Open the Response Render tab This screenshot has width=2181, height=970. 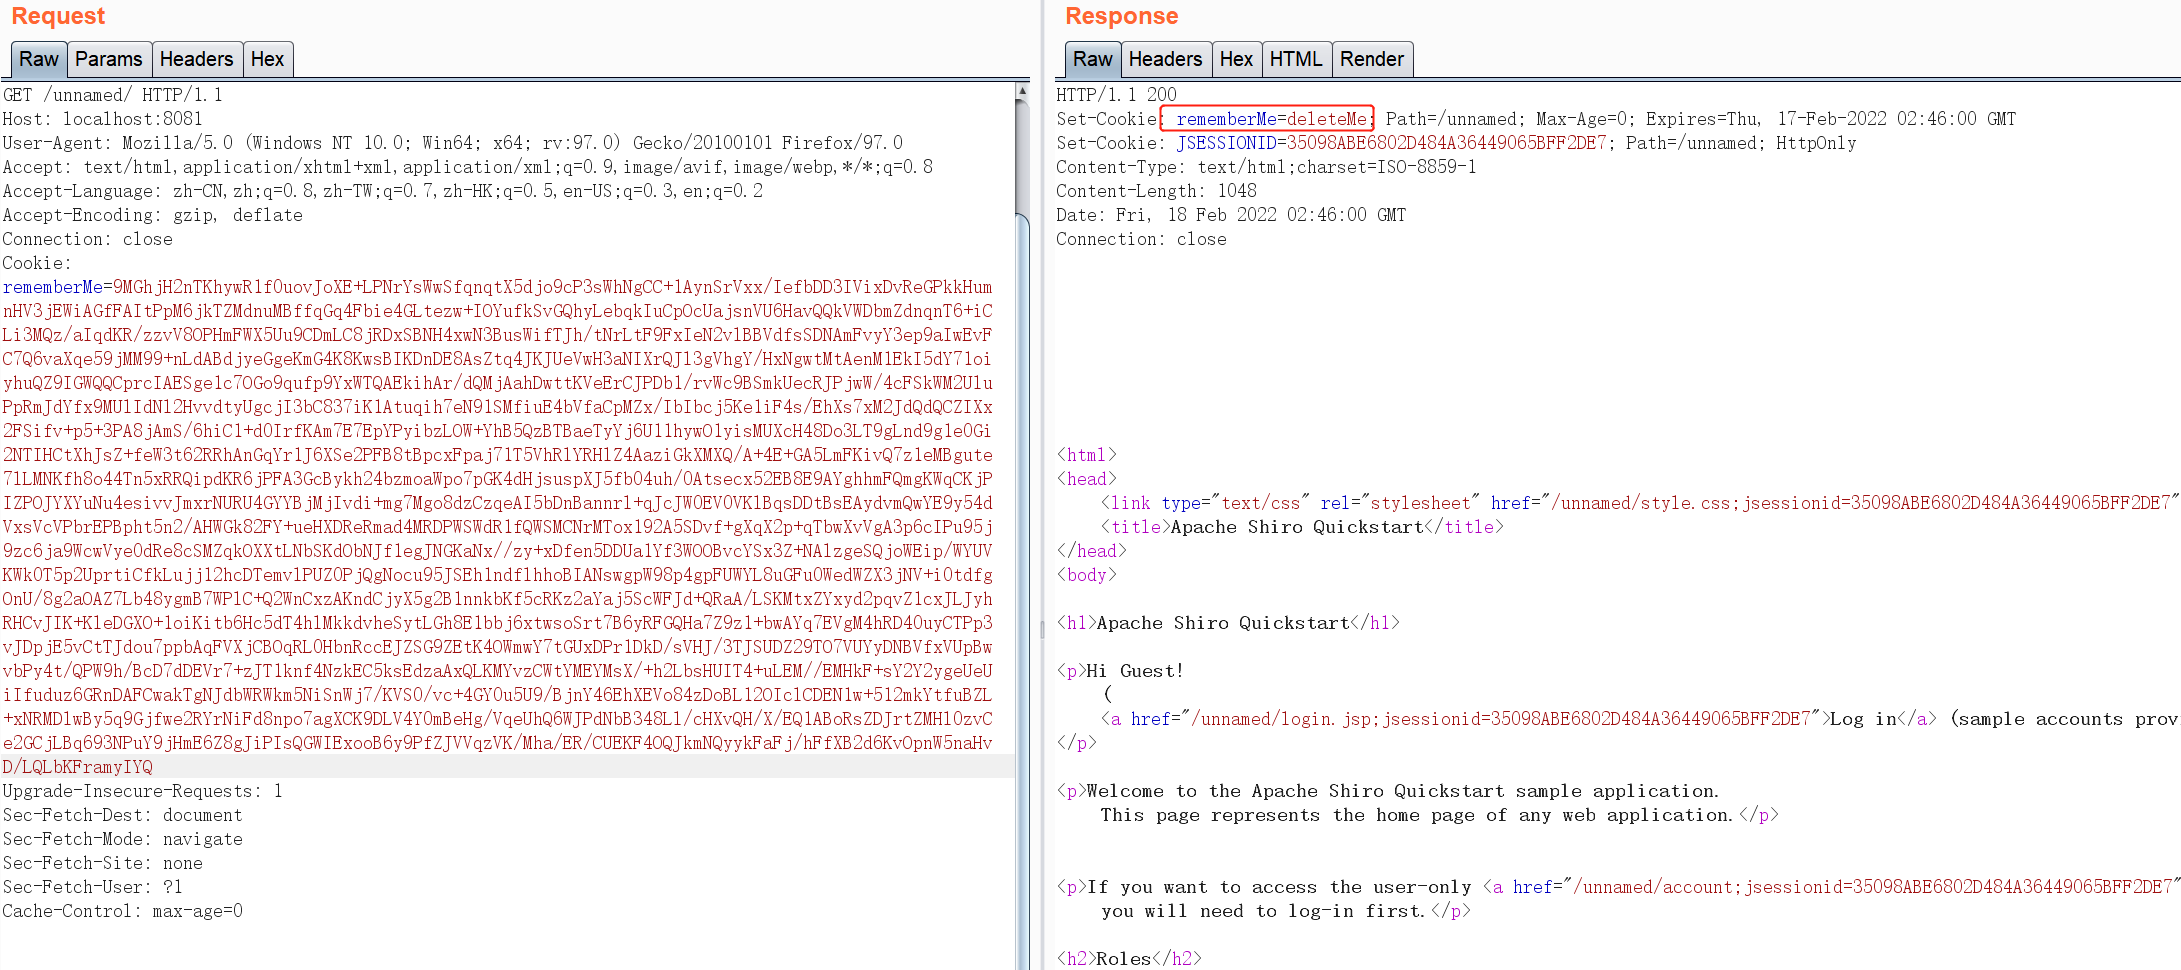pyautogui.click(x=1371, y=59)
